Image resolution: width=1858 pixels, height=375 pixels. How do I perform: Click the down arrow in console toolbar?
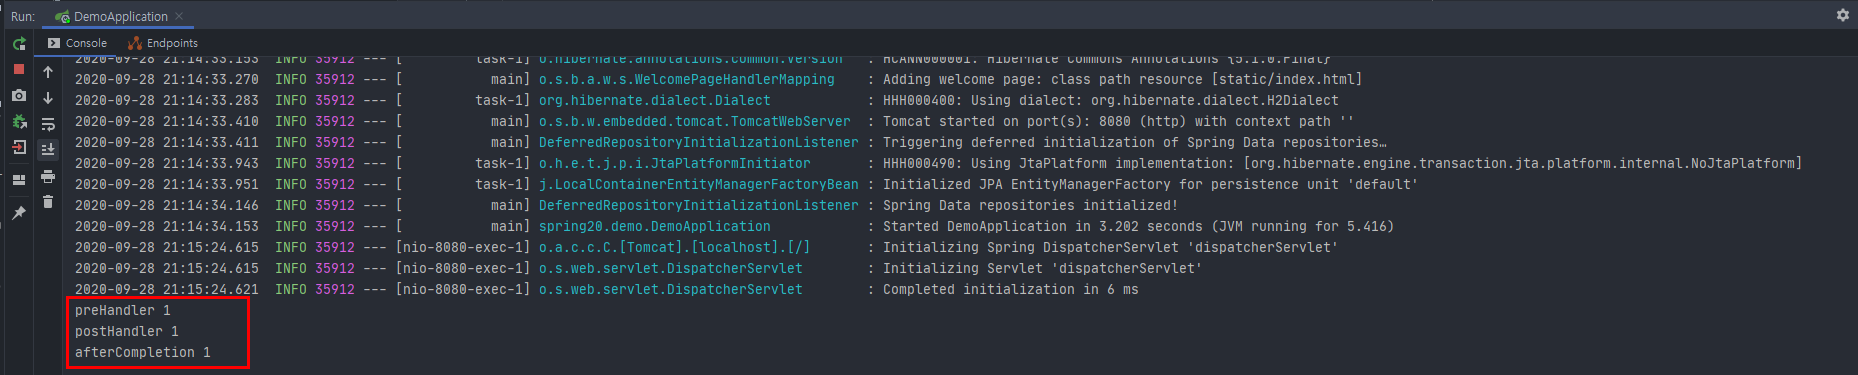[48, 98]
